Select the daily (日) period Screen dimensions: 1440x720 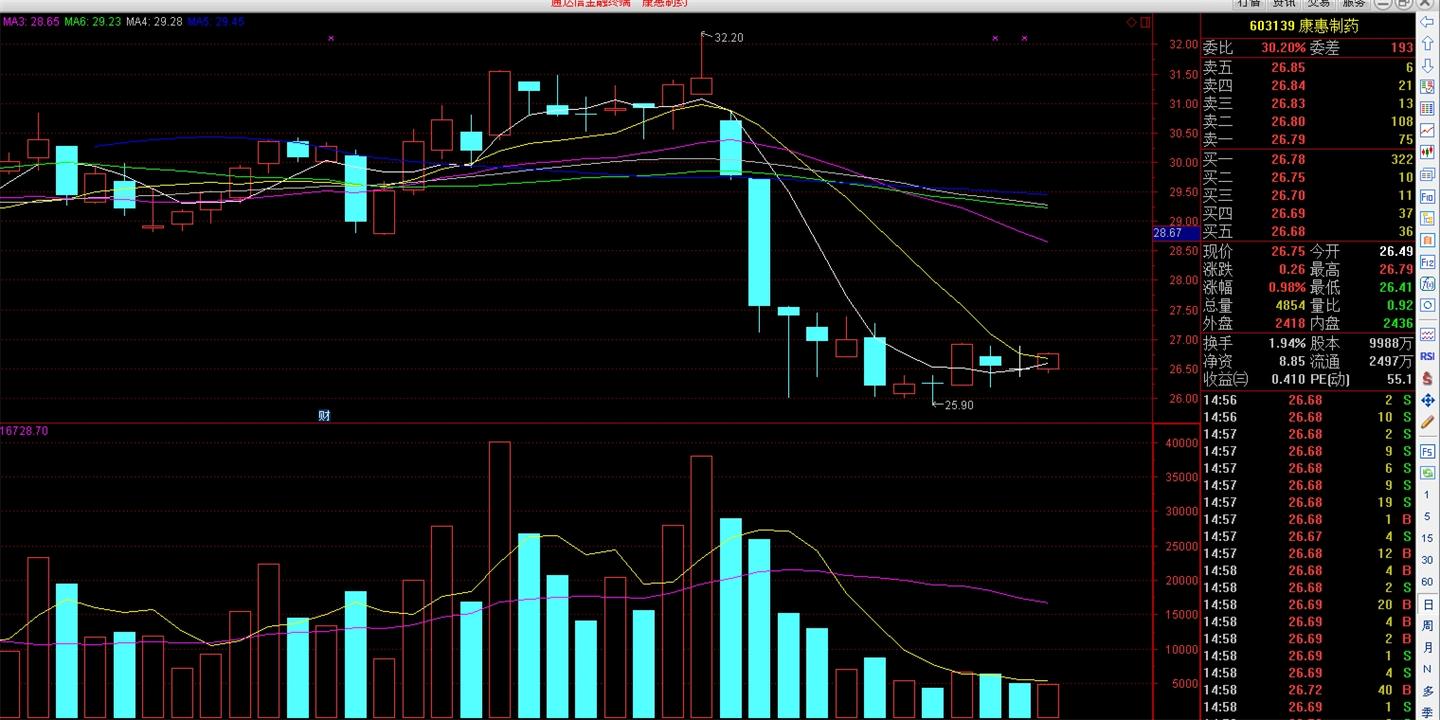pyautogui.click(x=1428, y=604)
